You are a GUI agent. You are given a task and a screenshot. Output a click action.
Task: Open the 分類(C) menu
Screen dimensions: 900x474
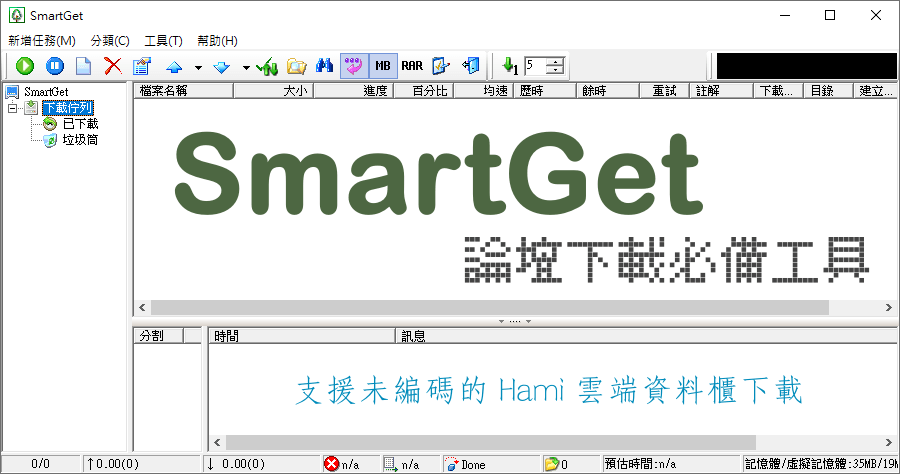pos(110,41)
